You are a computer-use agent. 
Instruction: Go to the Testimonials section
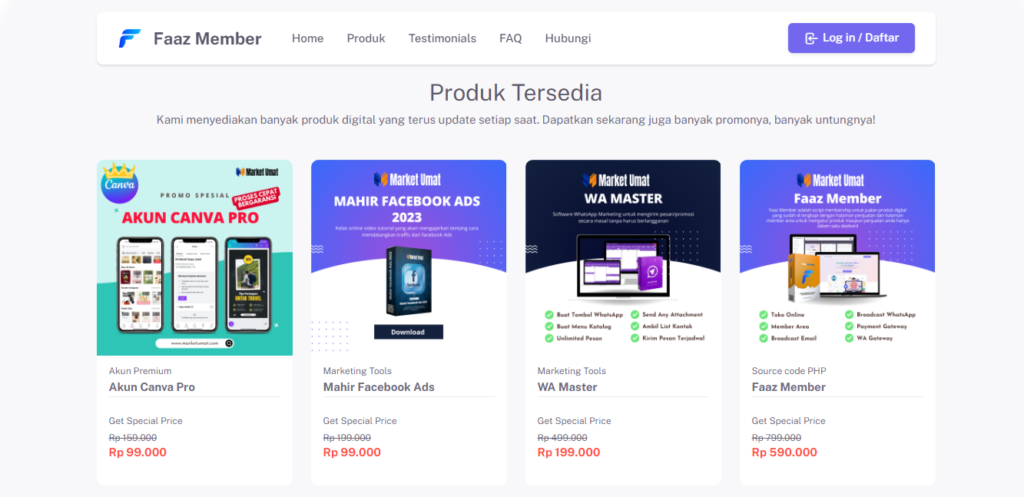point(442,39)
